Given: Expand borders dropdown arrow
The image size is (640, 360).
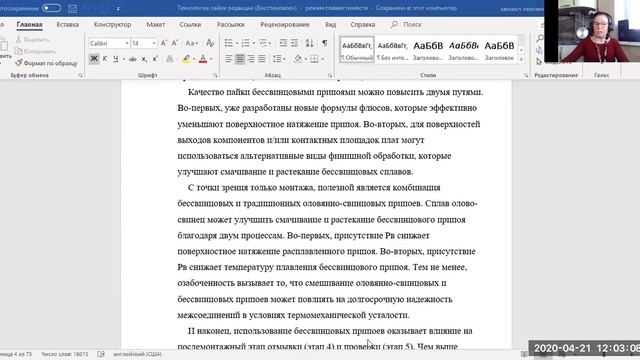Looking at the screenshot, I should coord(322,59).
